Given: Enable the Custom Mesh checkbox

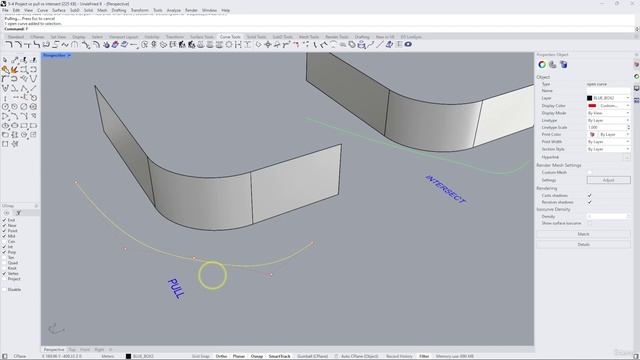Looking at the screenshot, I should tap(589, 172).
